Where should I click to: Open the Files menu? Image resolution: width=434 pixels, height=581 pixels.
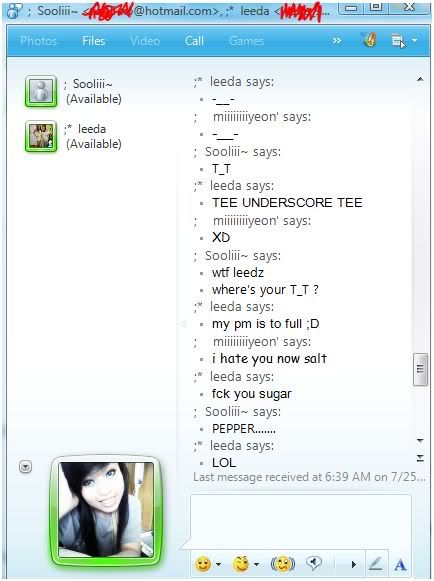94,41
